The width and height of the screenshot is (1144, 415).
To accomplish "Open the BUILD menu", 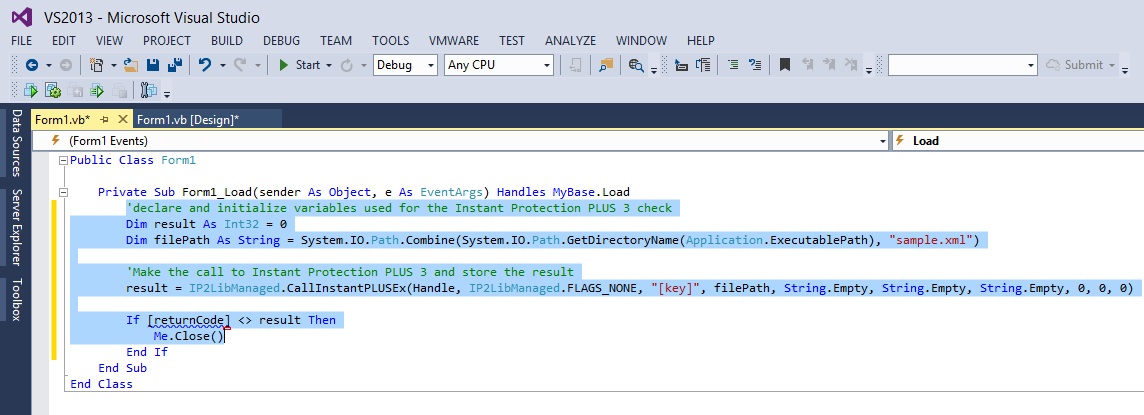I will [x=227, y=41].
